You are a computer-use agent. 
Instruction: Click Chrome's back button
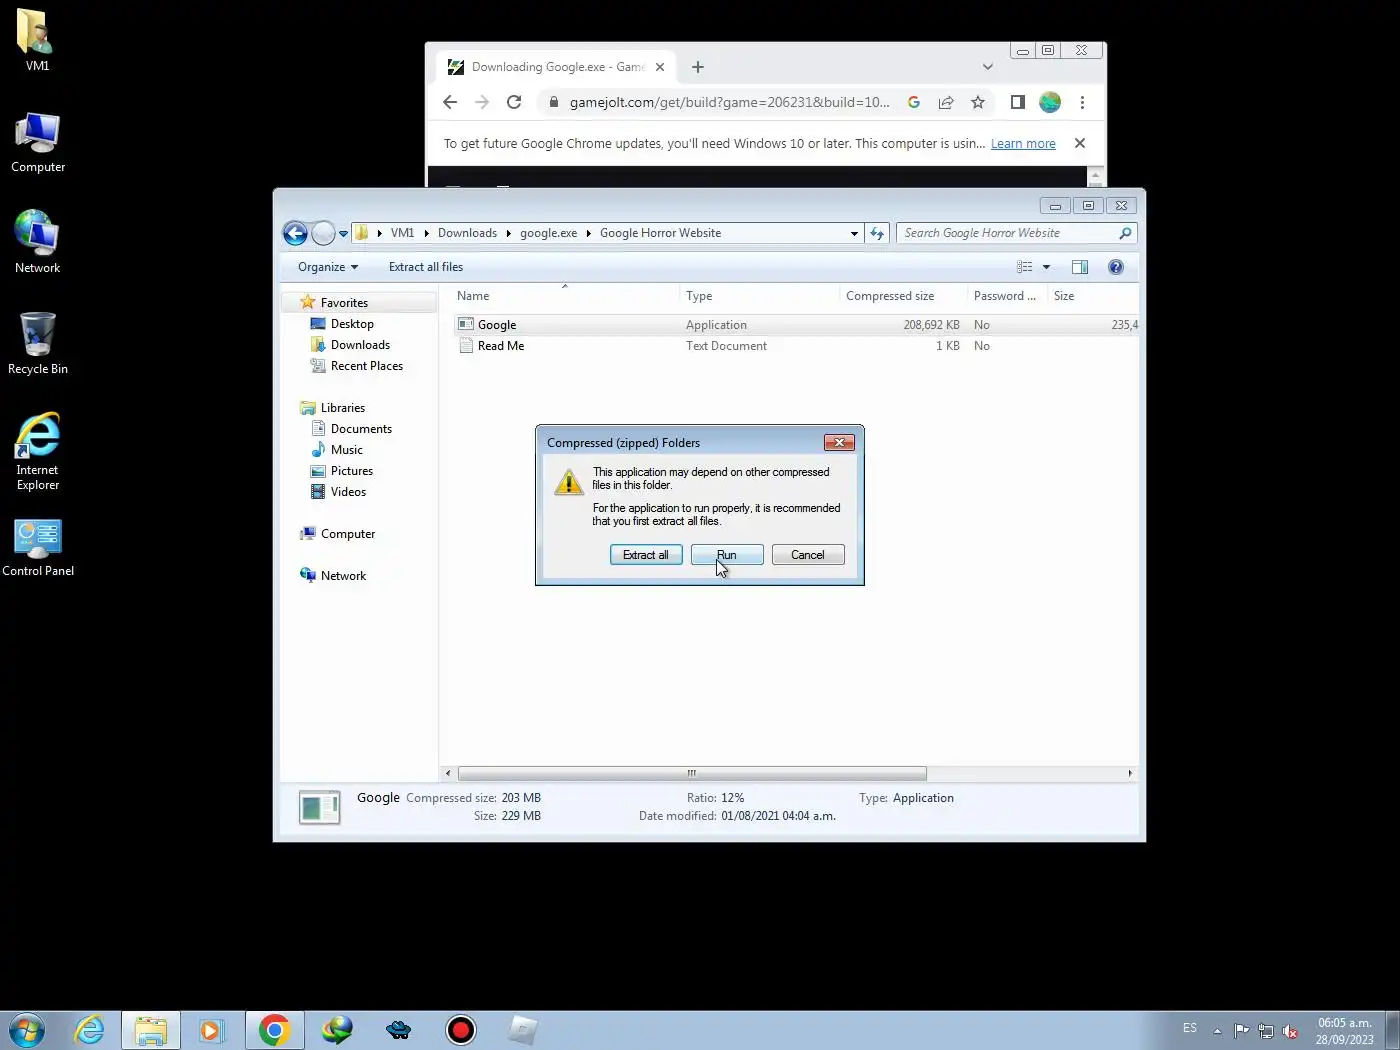coord(450,102)
